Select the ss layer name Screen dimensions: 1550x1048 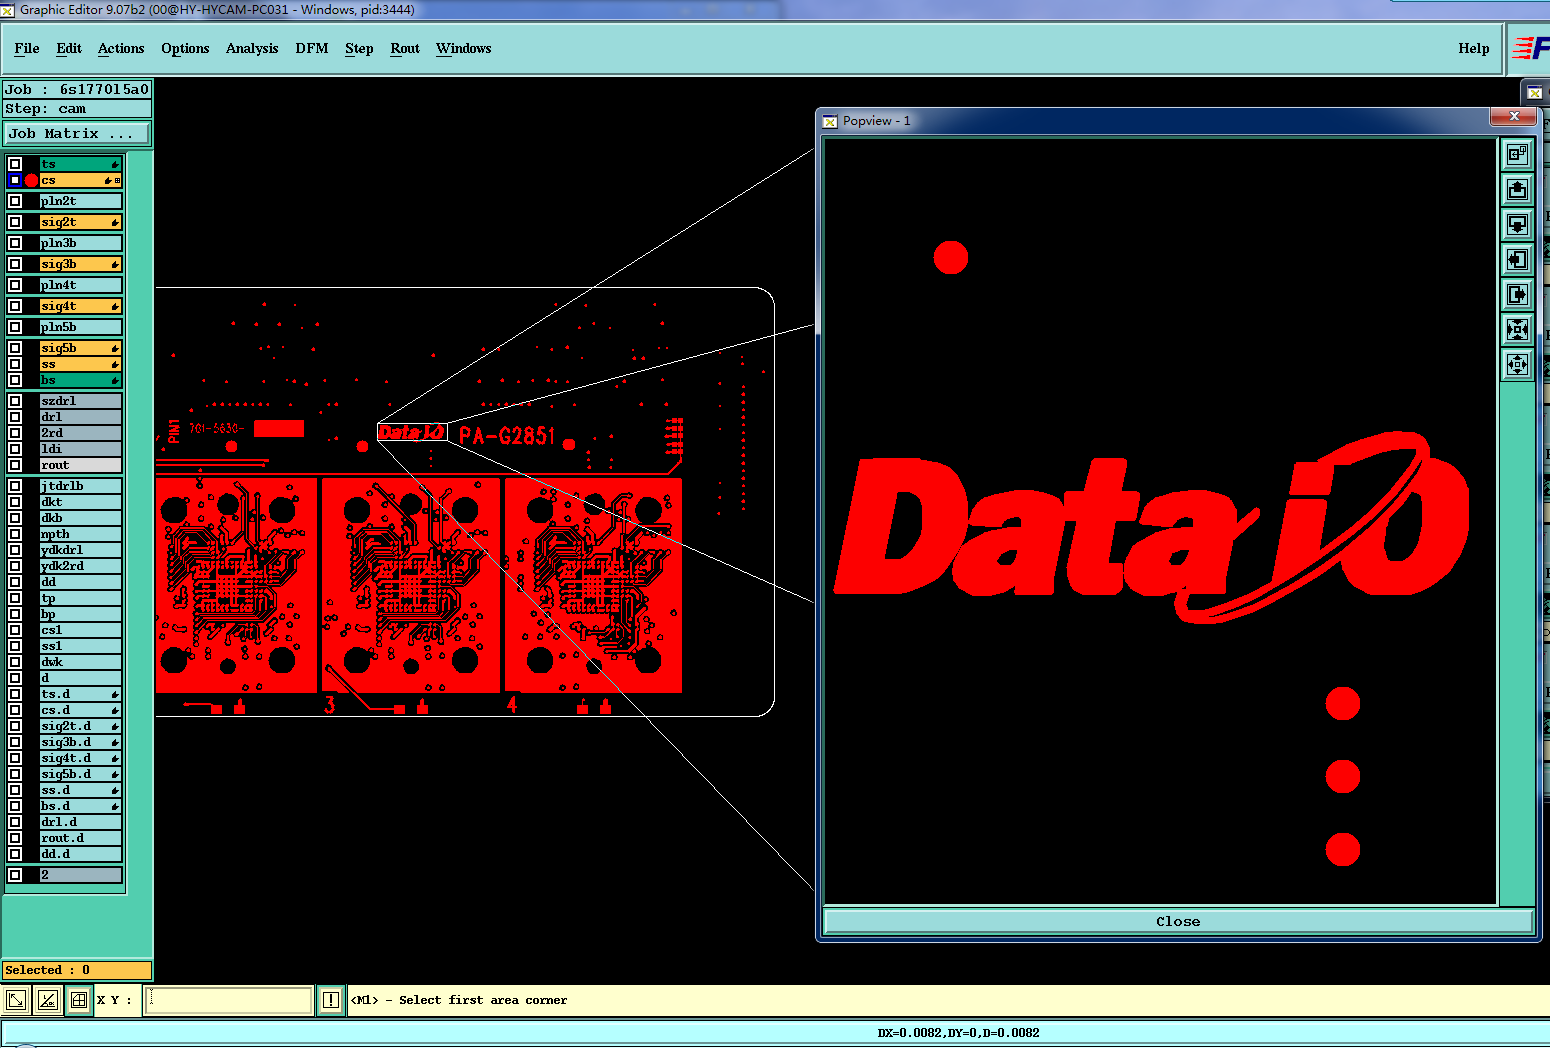coord(80,364)
